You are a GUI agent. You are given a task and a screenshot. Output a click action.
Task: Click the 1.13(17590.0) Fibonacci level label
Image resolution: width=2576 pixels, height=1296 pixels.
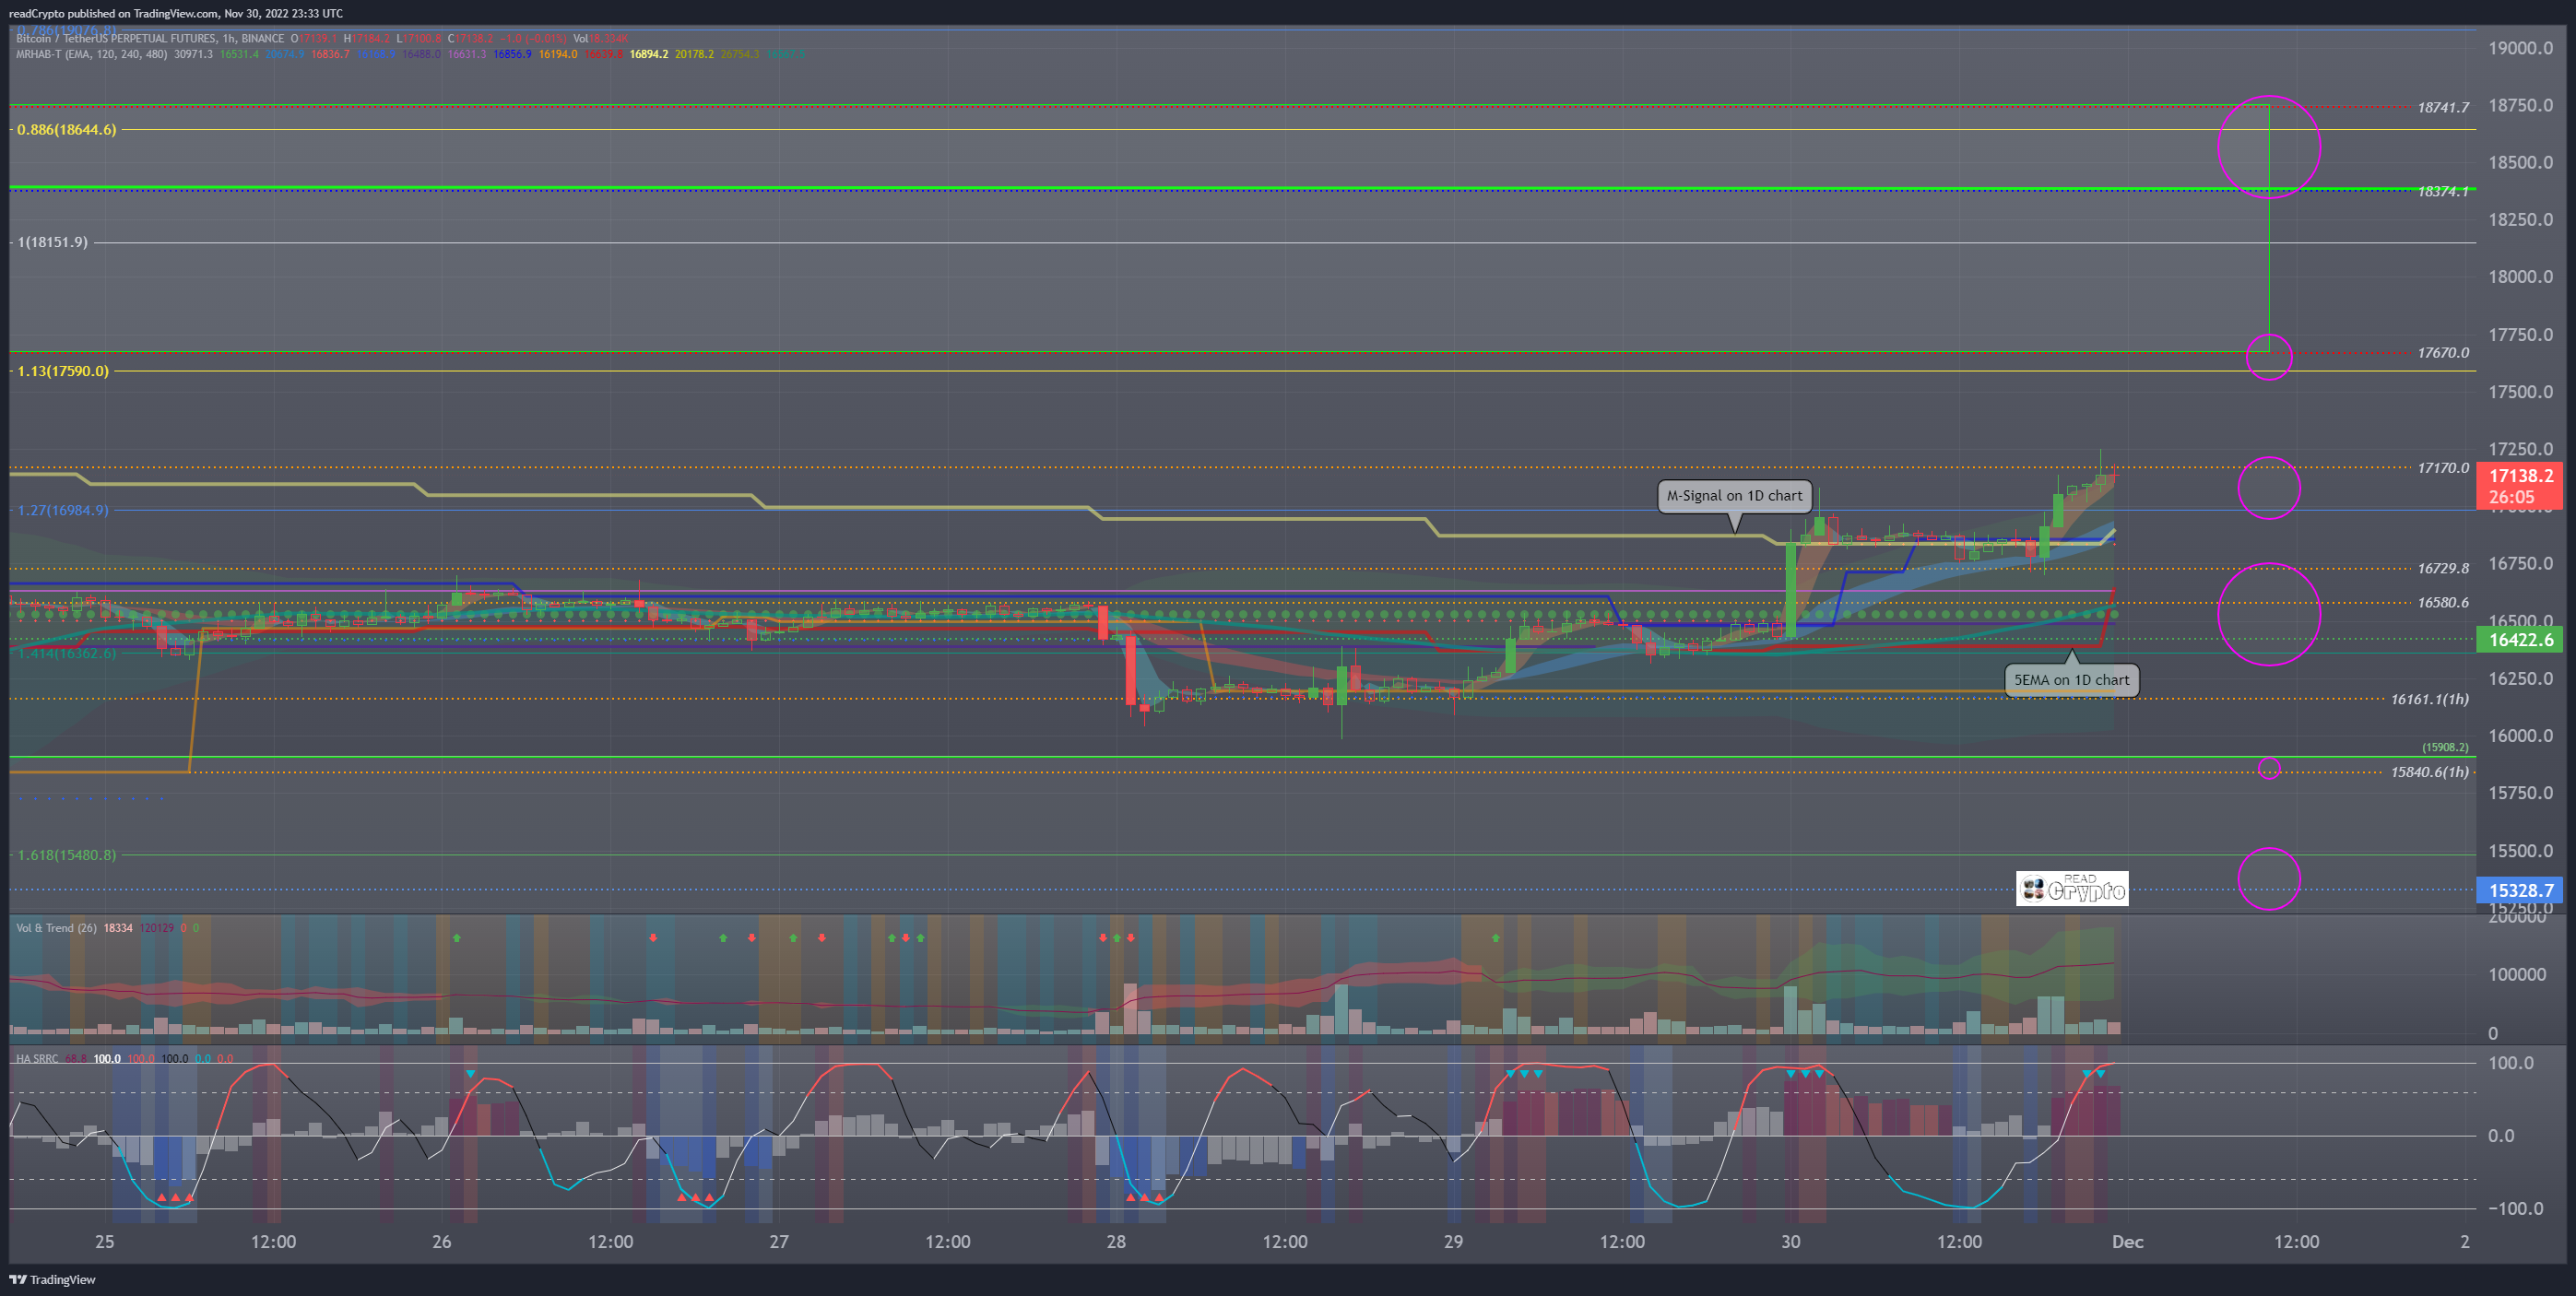click(63, 371)
